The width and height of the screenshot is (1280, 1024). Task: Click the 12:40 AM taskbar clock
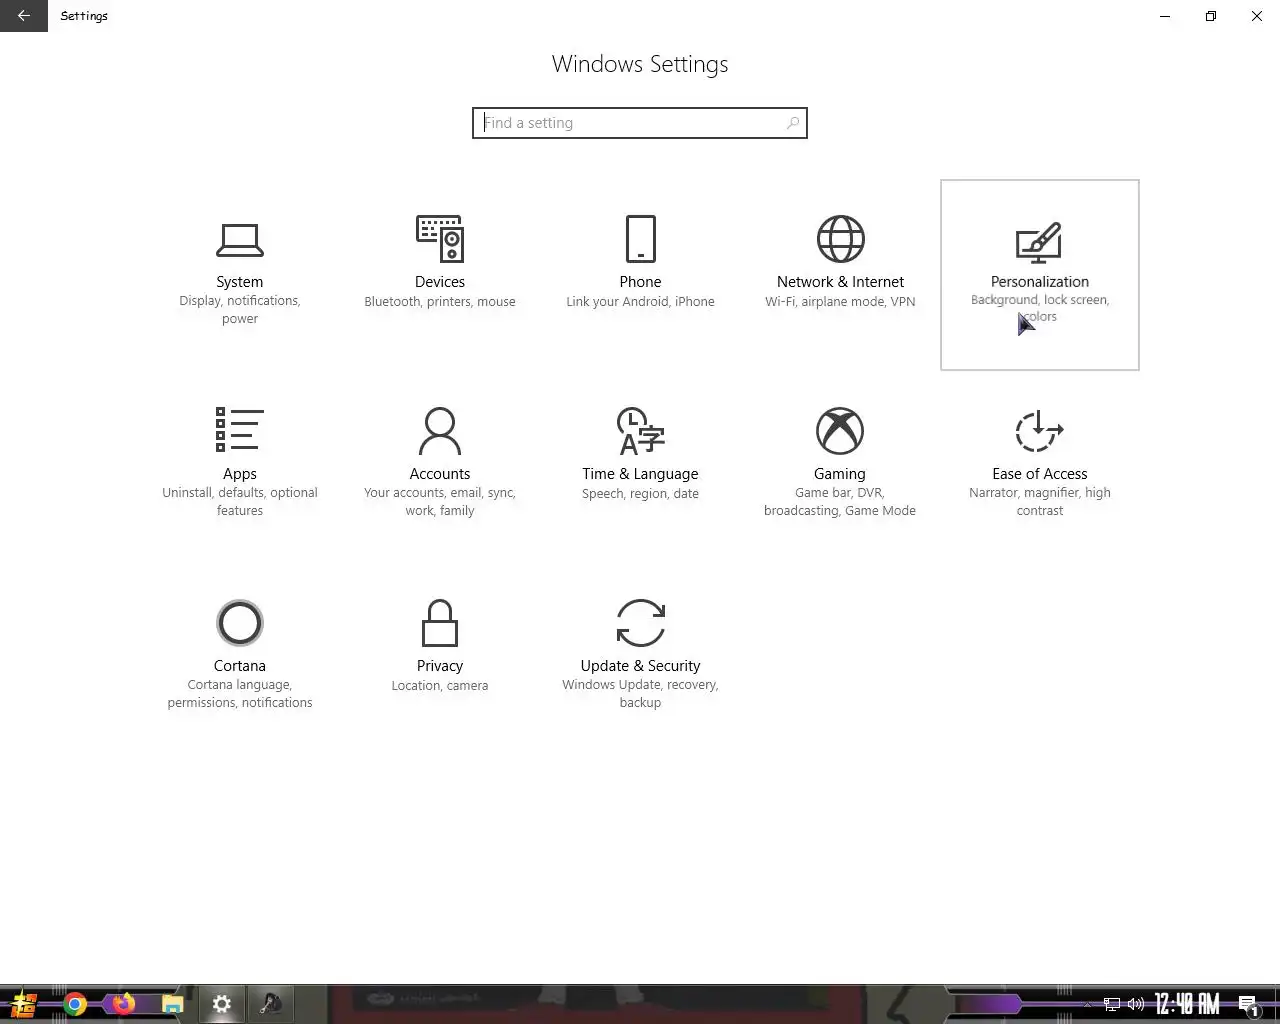(1187, 1004)
